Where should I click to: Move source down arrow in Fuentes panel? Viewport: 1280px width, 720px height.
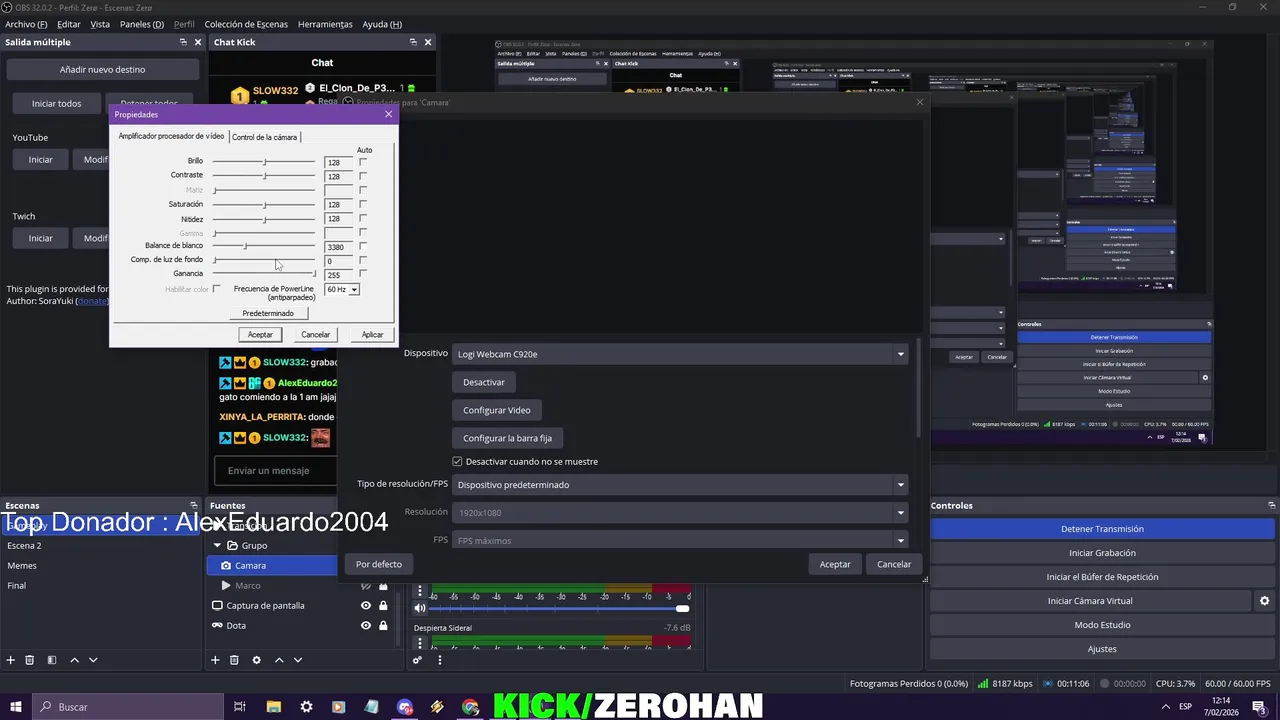(x=297, y=660)
